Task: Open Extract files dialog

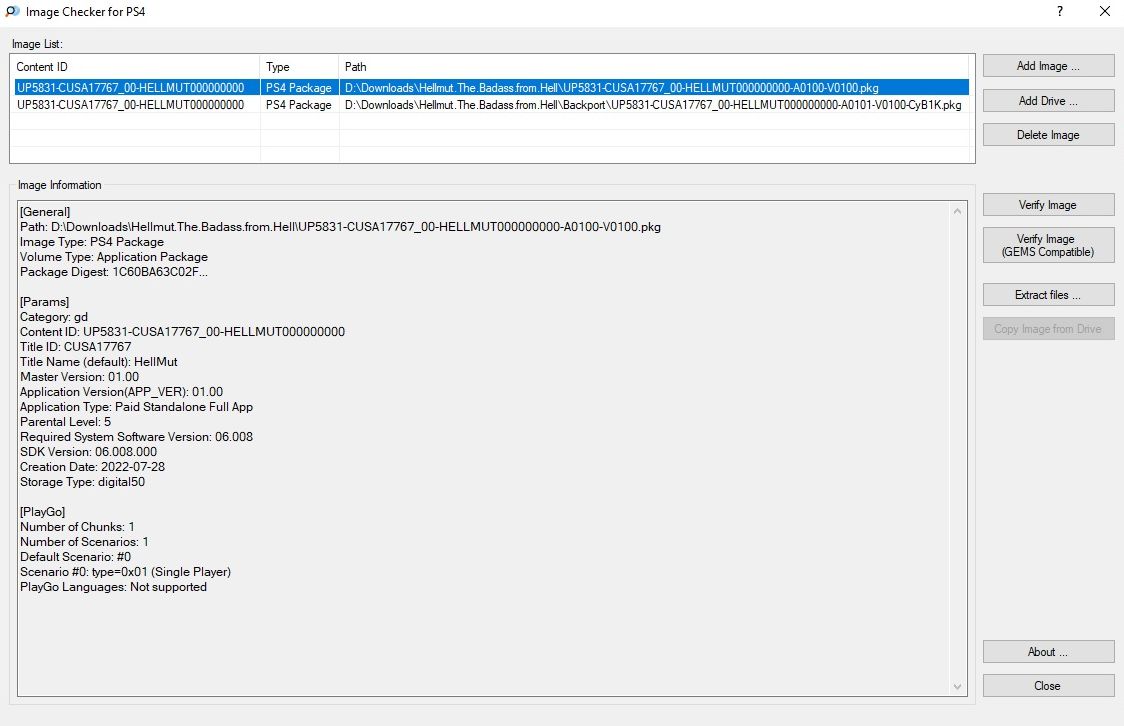Action: (x=1048, y=295)
